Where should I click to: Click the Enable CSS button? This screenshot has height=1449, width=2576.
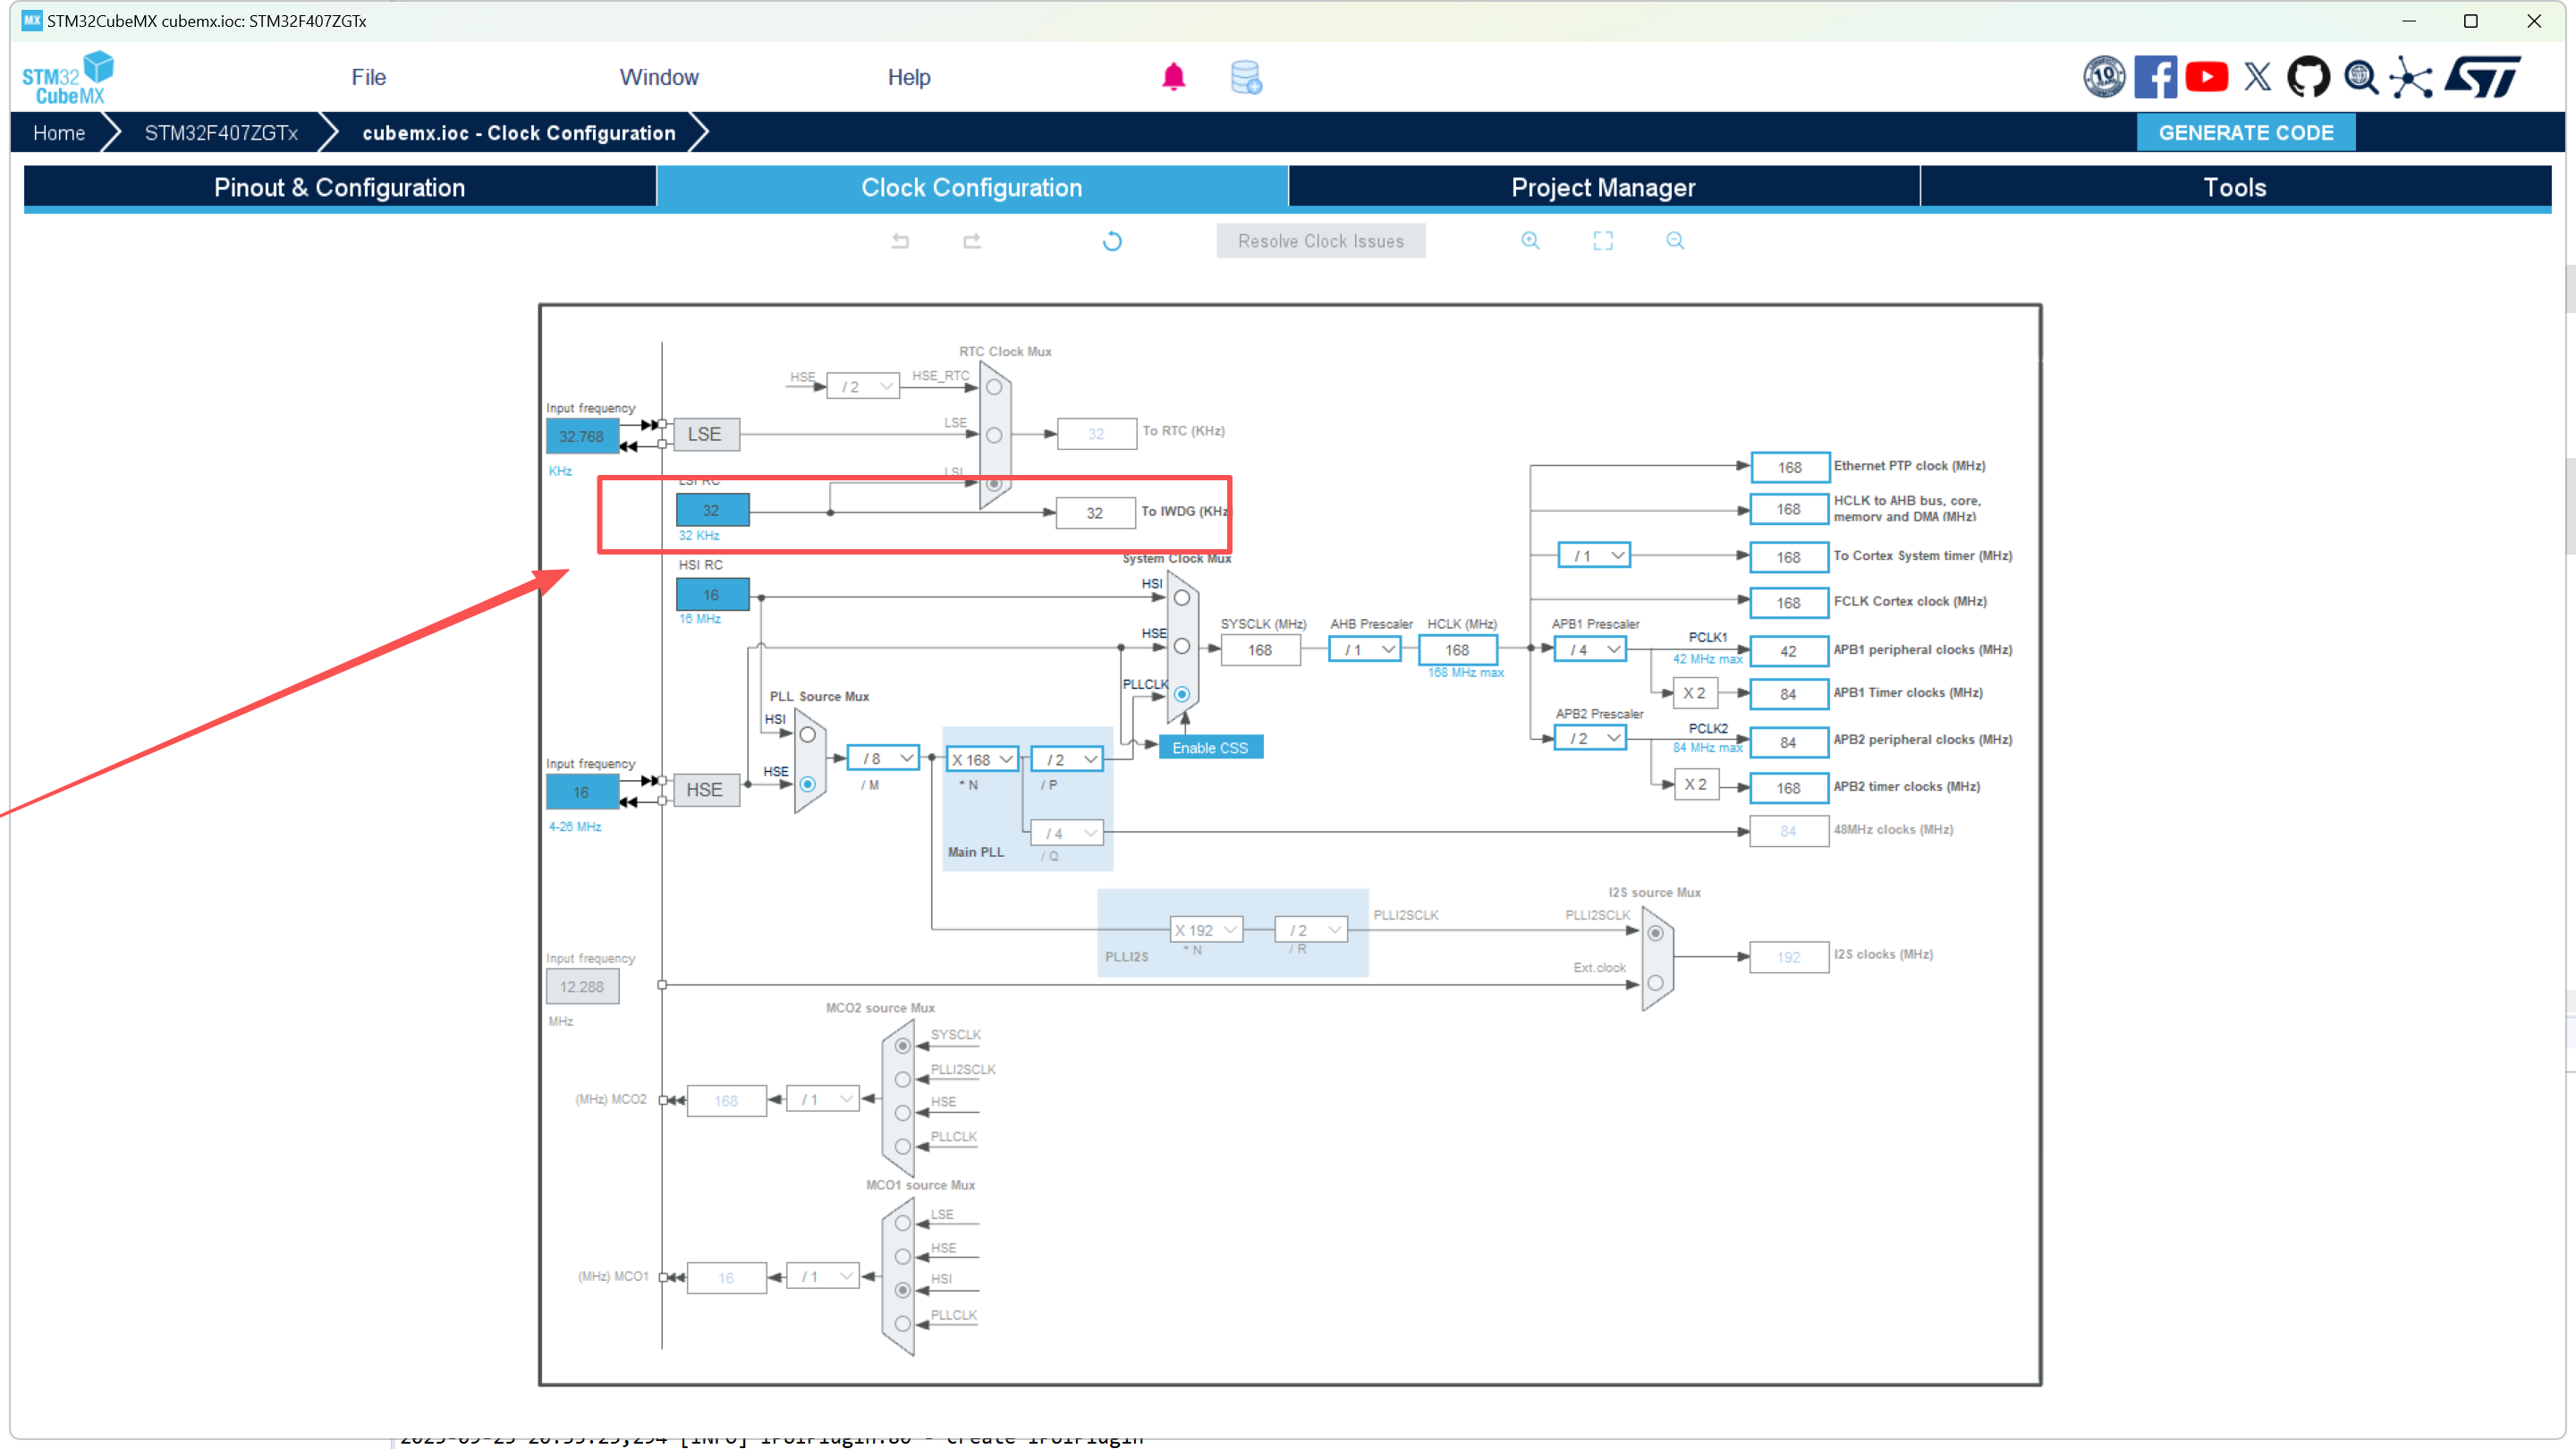tap(1210, 748)
